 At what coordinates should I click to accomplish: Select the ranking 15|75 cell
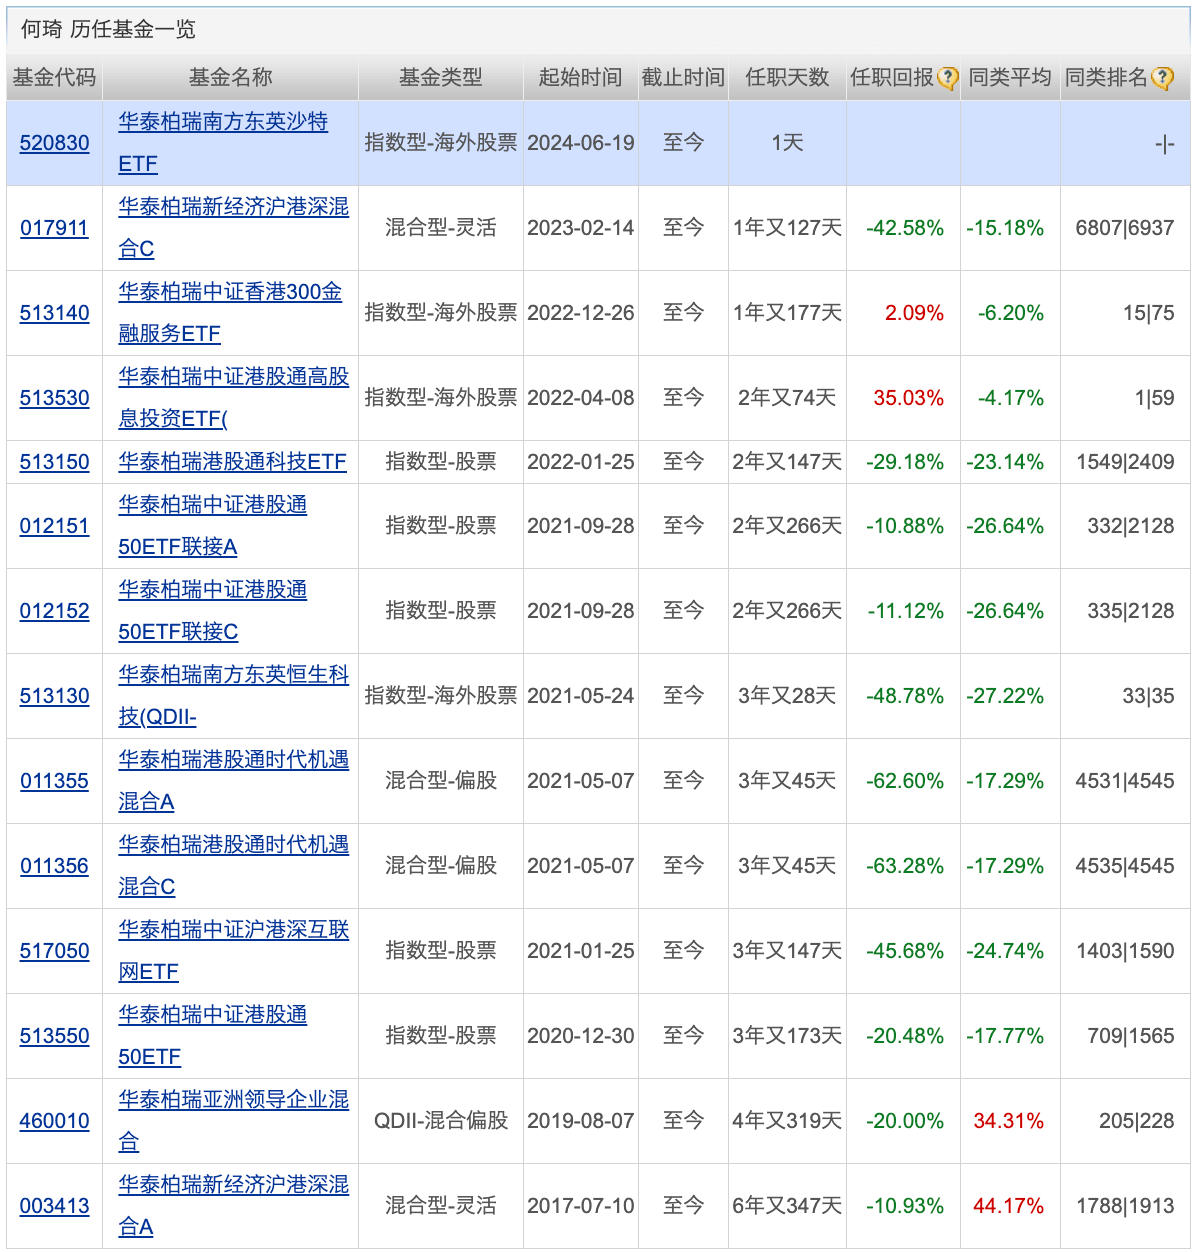pyautogui.click(x=1148, y=313)
